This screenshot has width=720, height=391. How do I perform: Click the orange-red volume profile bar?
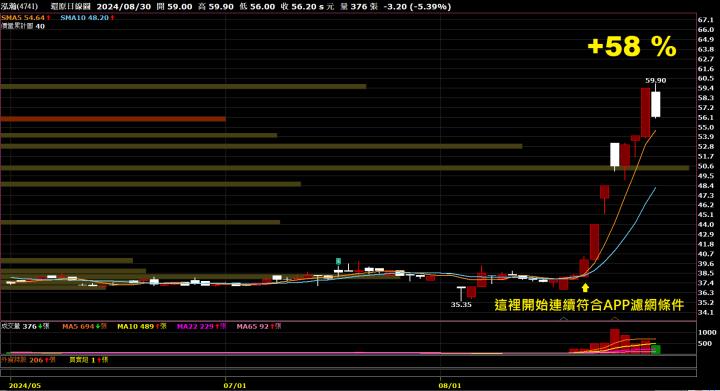(113, 119)
